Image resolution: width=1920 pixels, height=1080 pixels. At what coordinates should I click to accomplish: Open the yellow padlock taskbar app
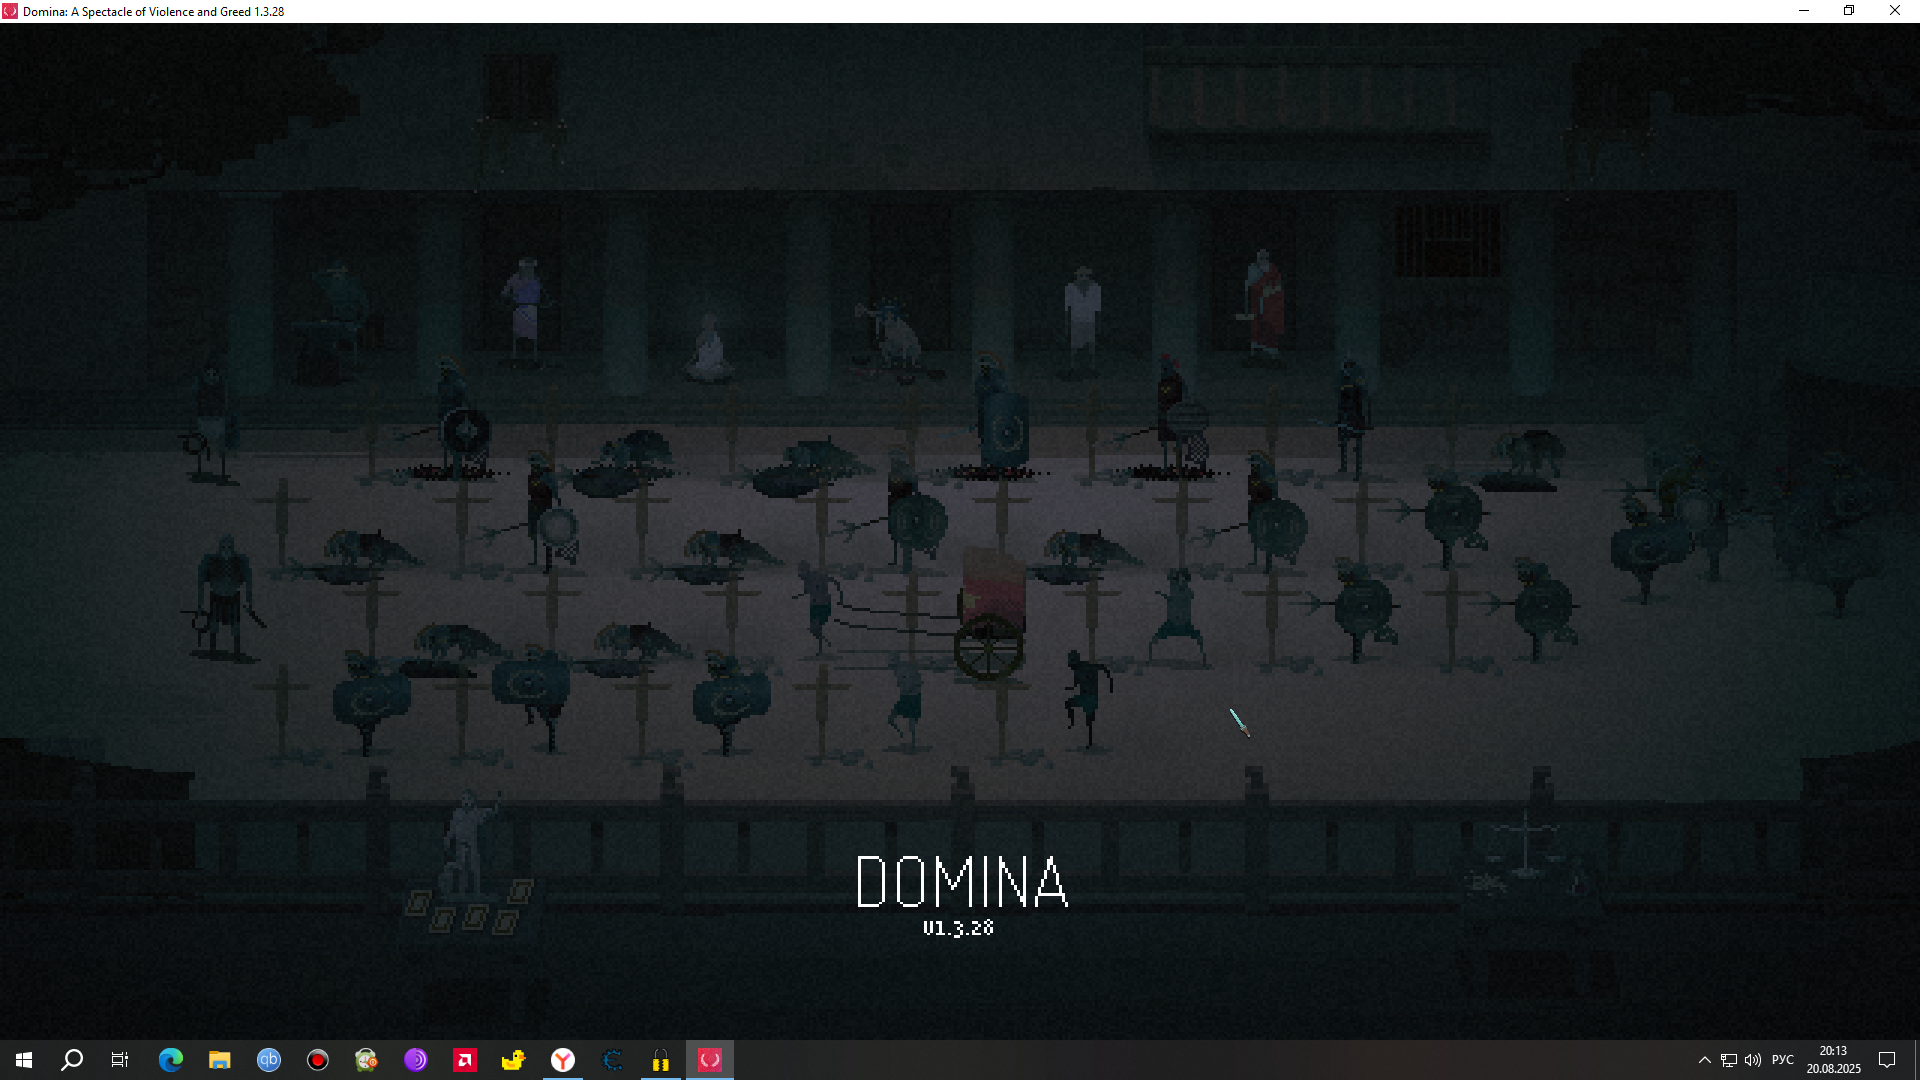point(661,1060)
